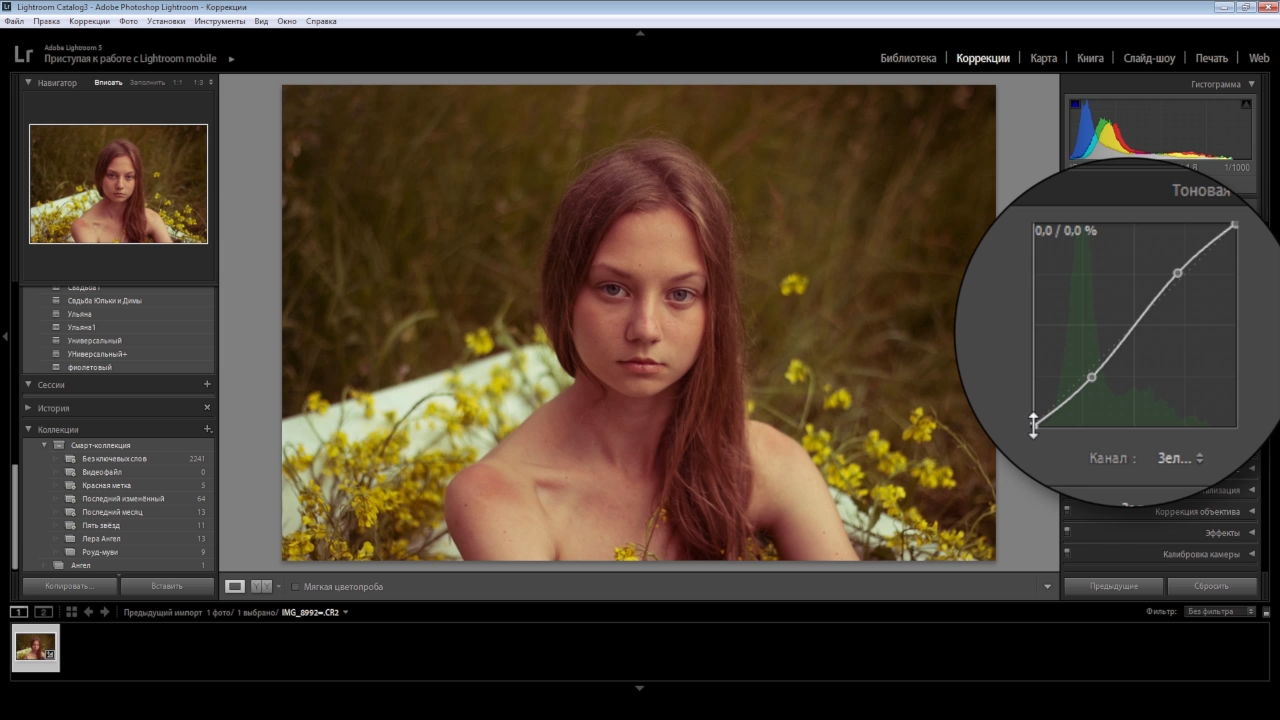This screenshot has width=1280, height=720.
Task: Click the Смарт-коллекция set icon
Action: tap(59, 445)
